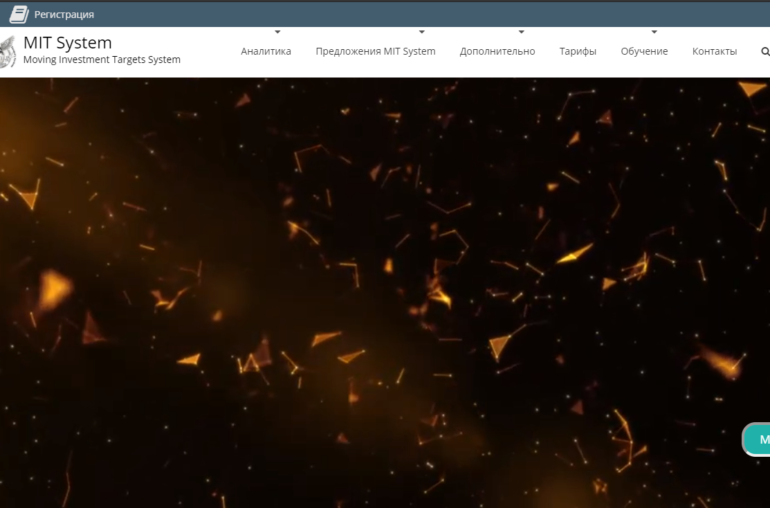Open the Аналитика menu item
This screenshot has height=508, width=770.
tap(266, 51)
